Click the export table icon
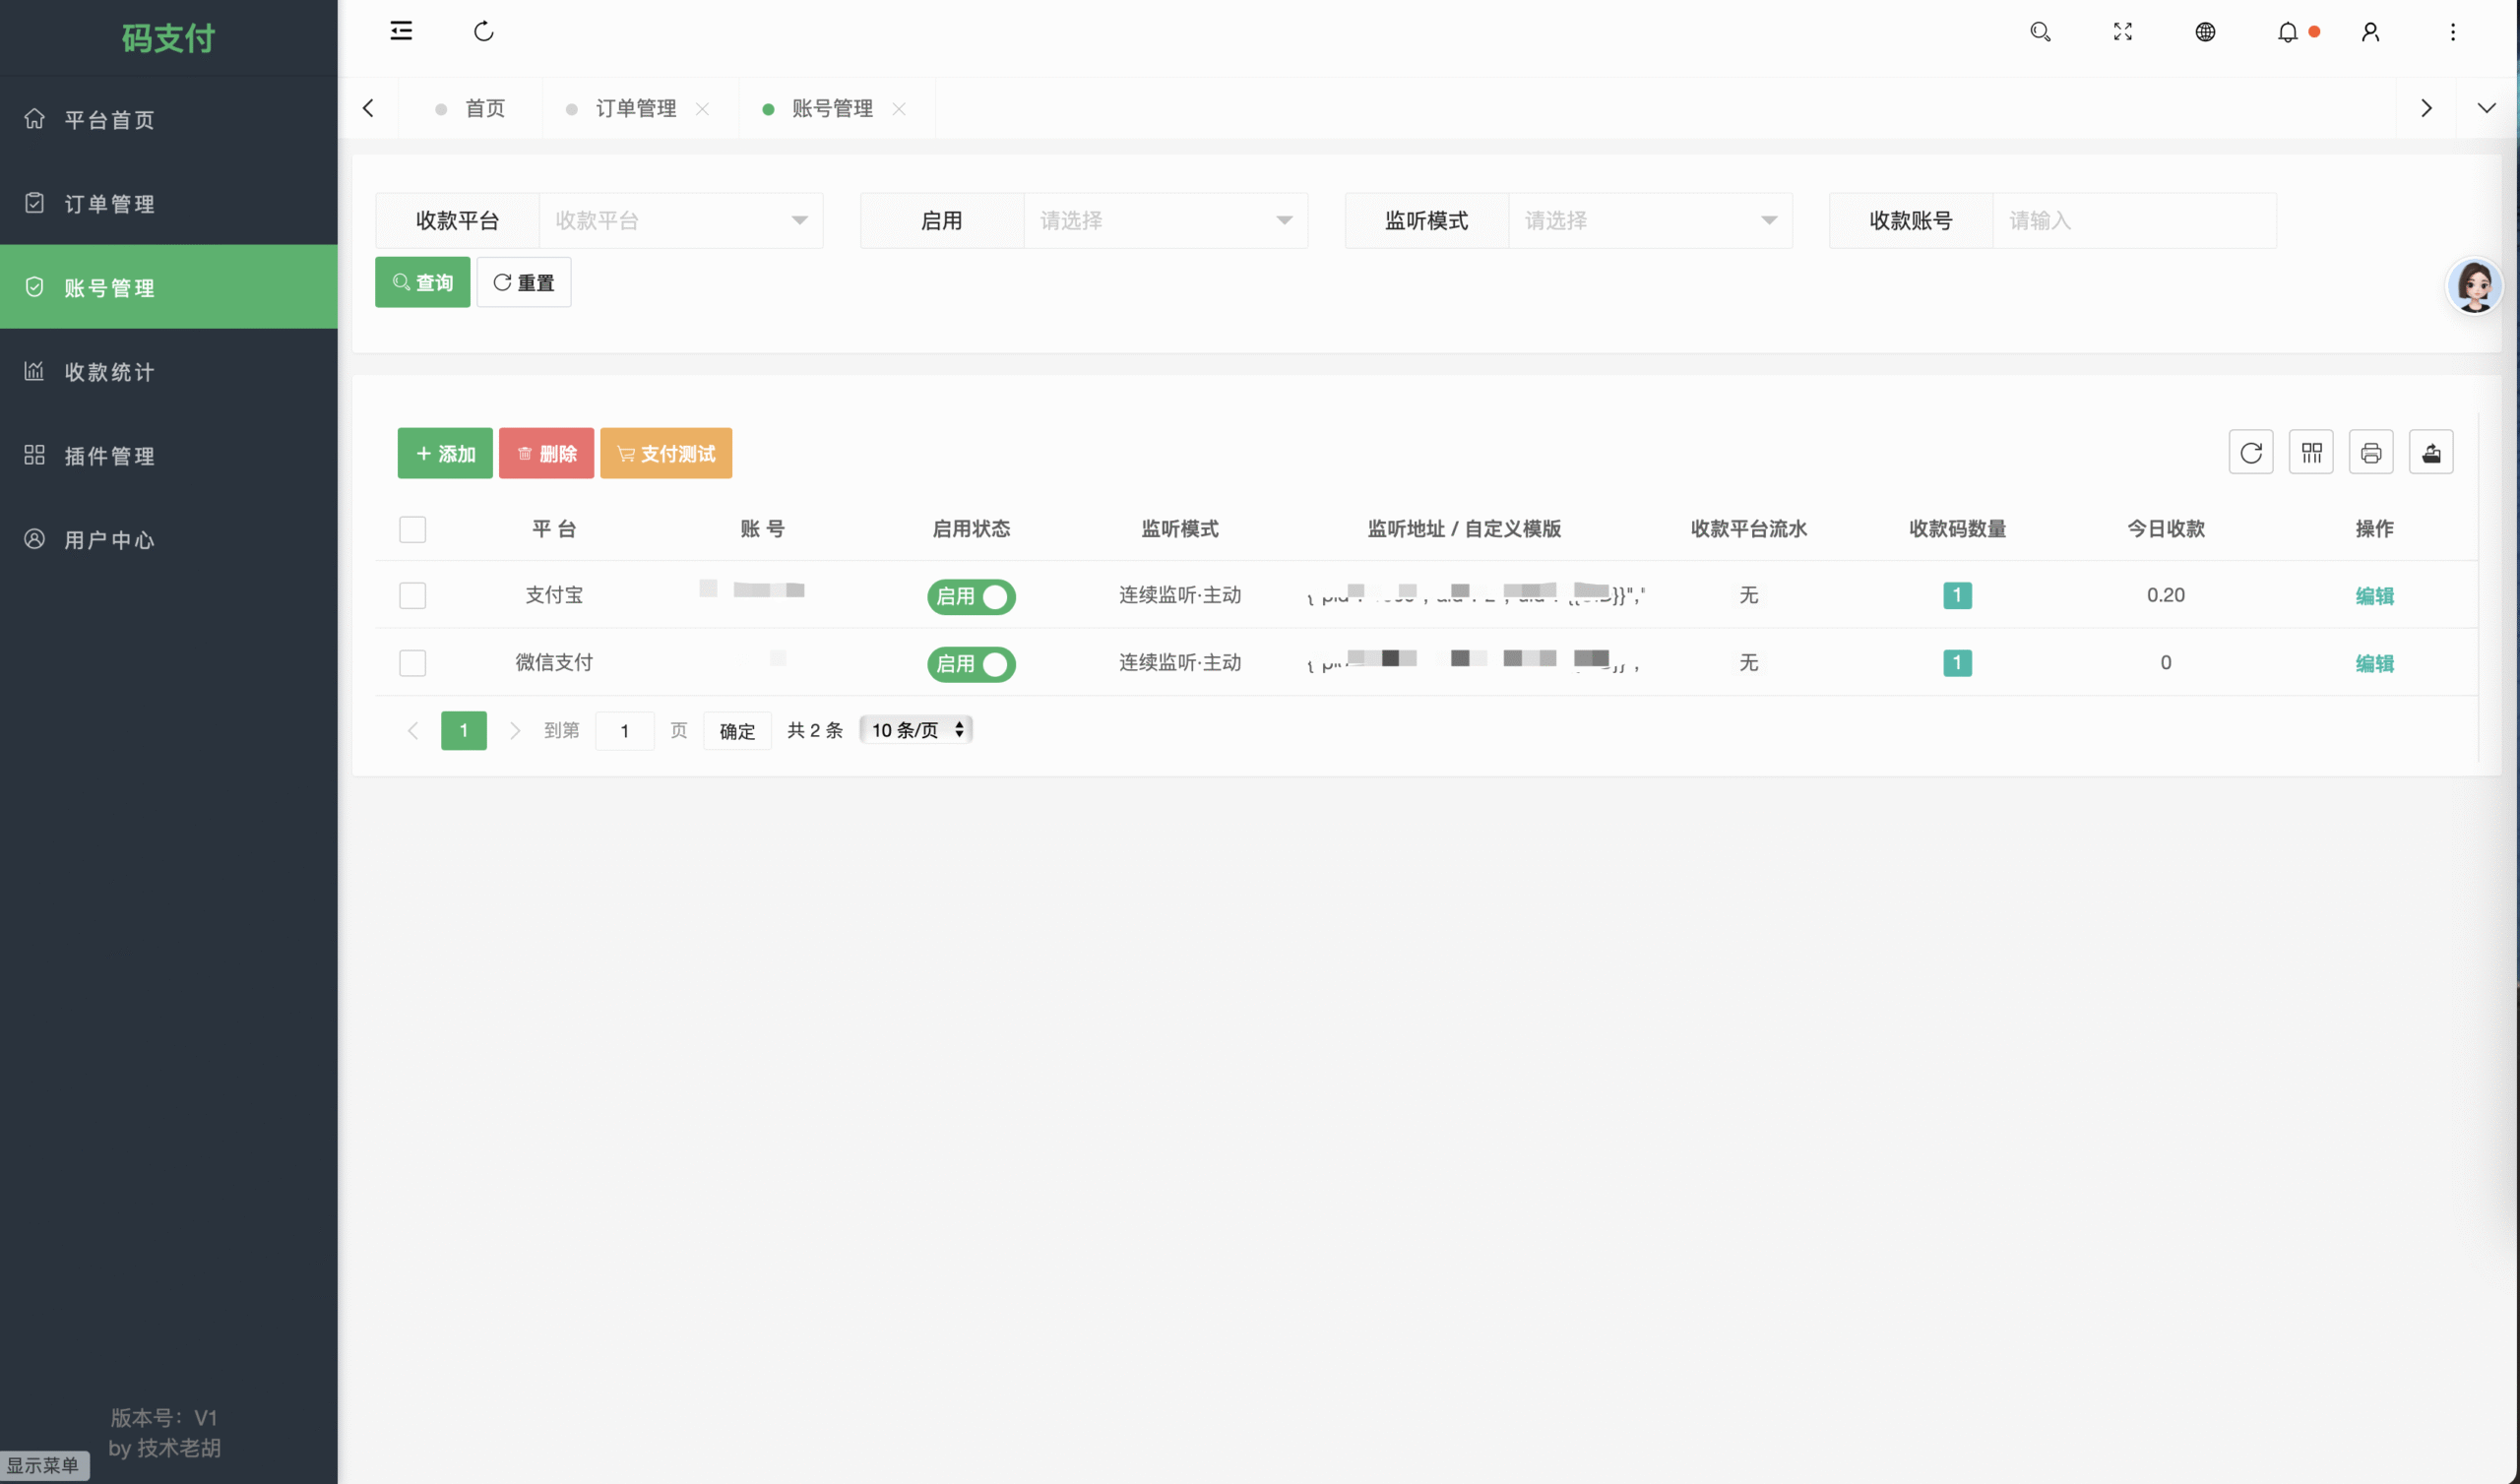The height and width of the screenshot is (1484, 2520). click(2431, 453)
